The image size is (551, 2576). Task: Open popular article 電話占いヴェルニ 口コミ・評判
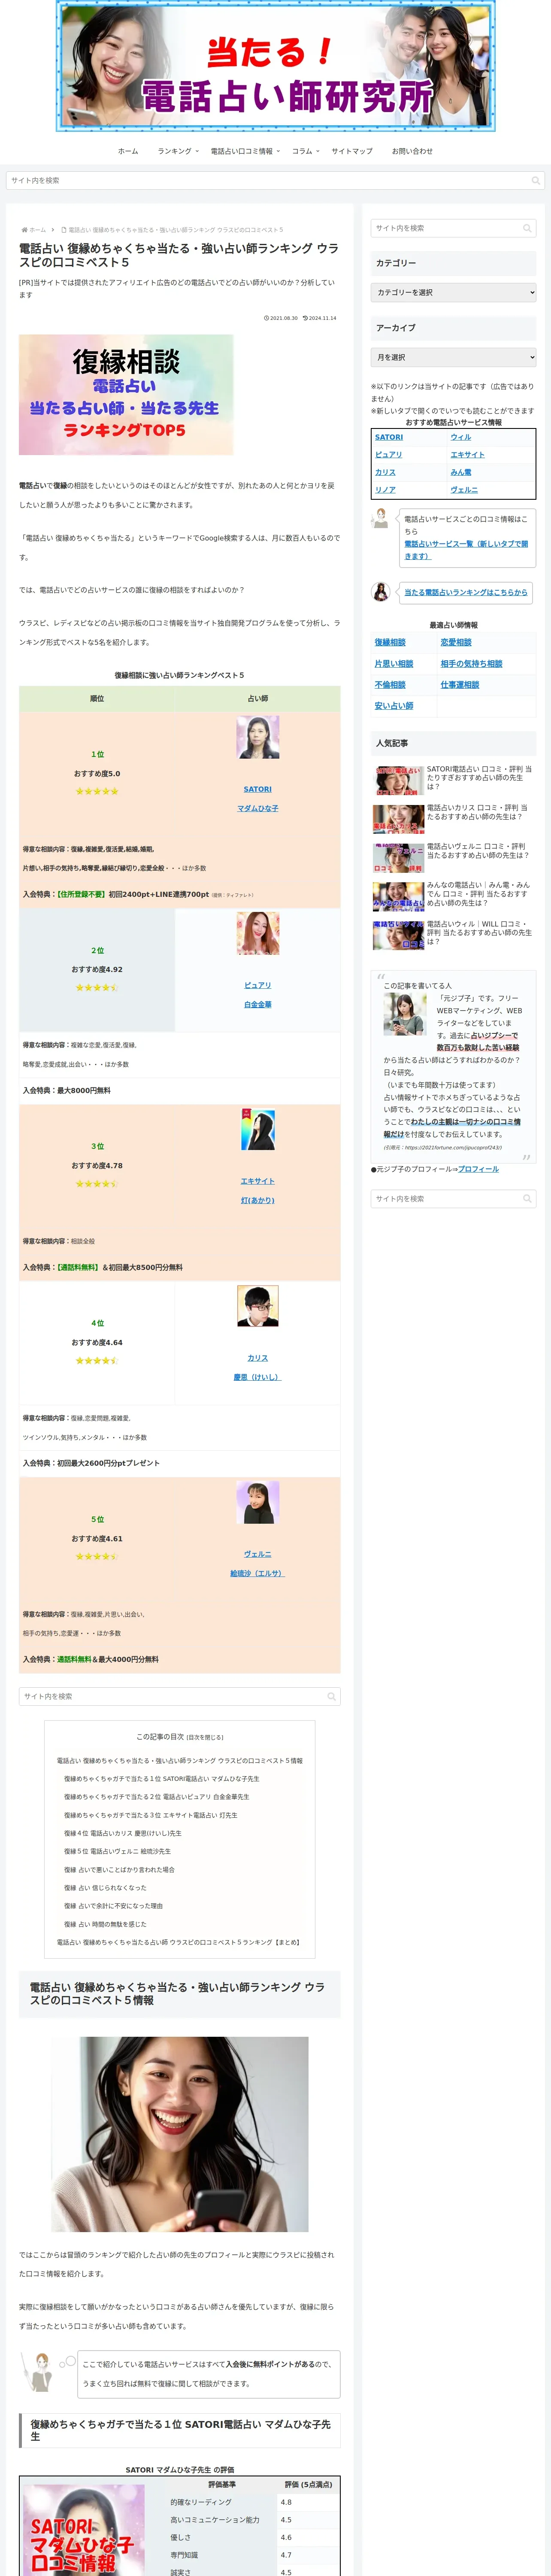pyautogui.click(x=454, y=857)
